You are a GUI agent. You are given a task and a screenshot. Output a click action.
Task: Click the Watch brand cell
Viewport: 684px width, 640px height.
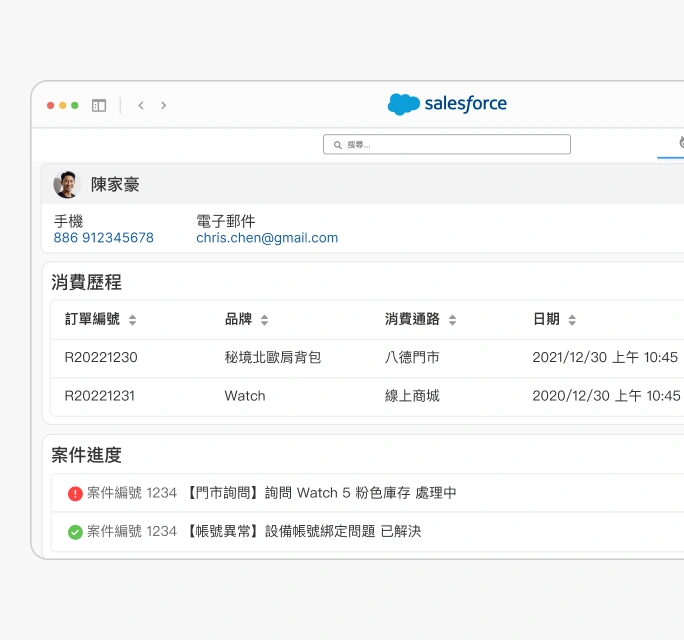pyautogui.click(x=245, y=396)
